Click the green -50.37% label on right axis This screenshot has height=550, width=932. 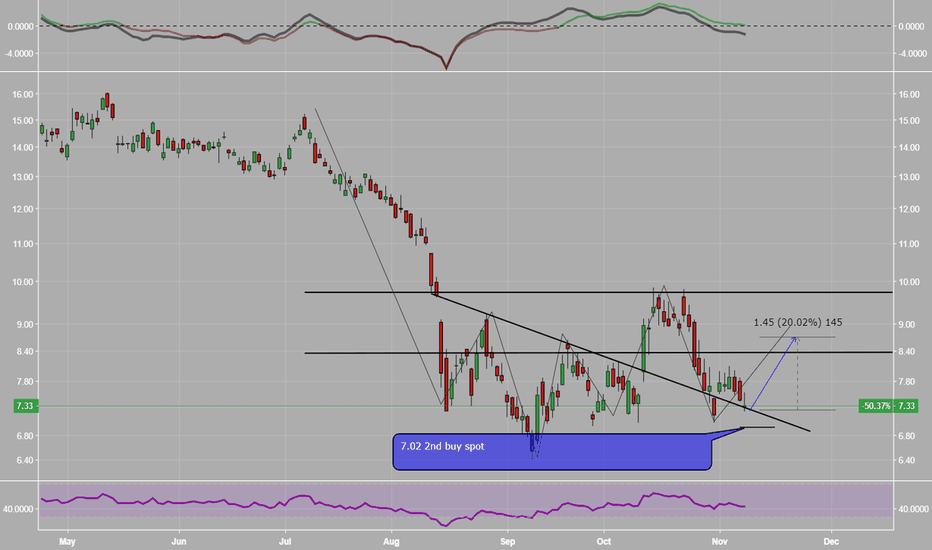[877, 406]
